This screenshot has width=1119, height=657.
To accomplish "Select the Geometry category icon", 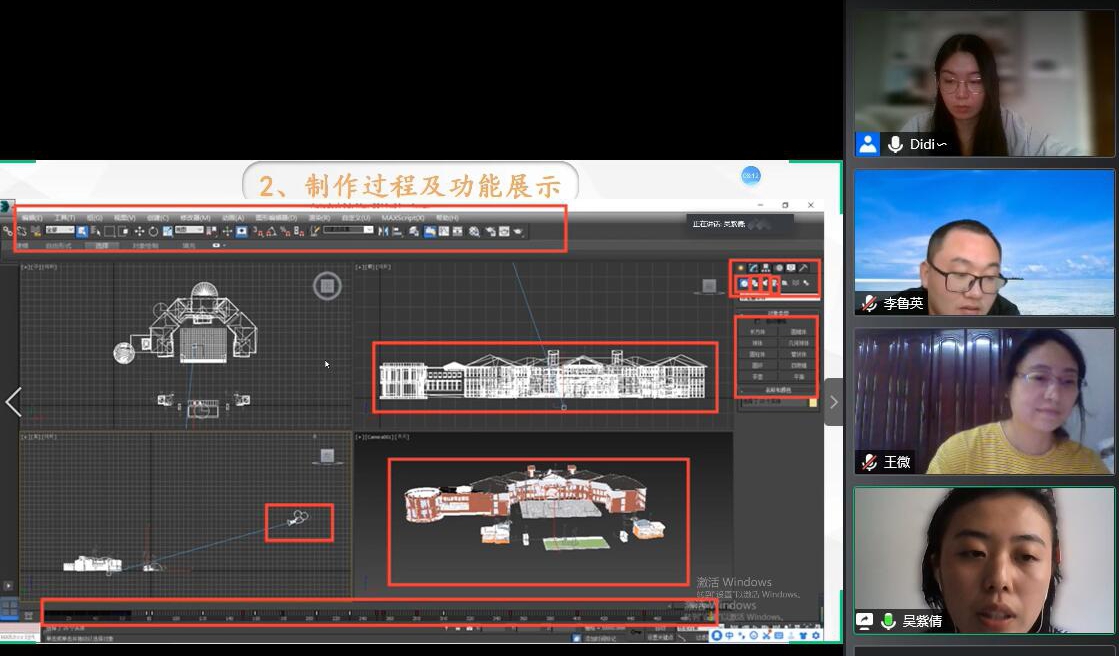I will click(x=743, y=284).
